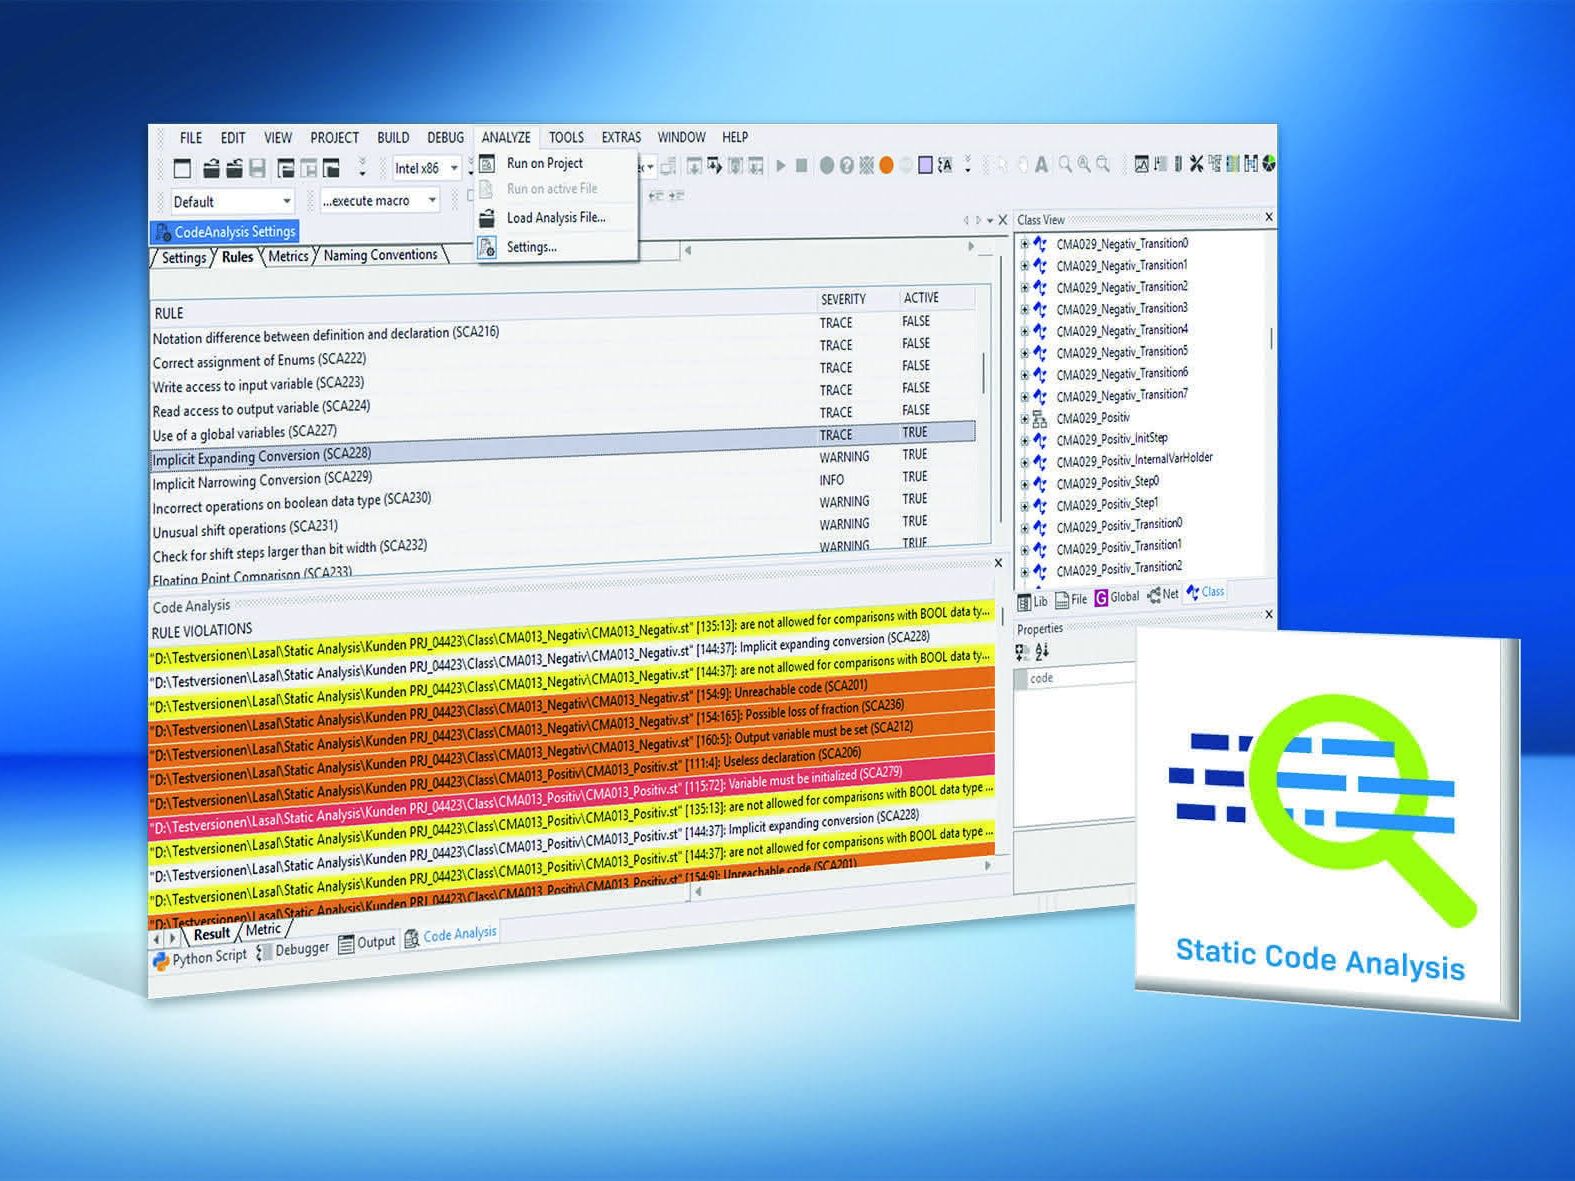Open the Intel x86 platform dropdown
Screen dimensions: 1575x1181
[x=453, y=168]
